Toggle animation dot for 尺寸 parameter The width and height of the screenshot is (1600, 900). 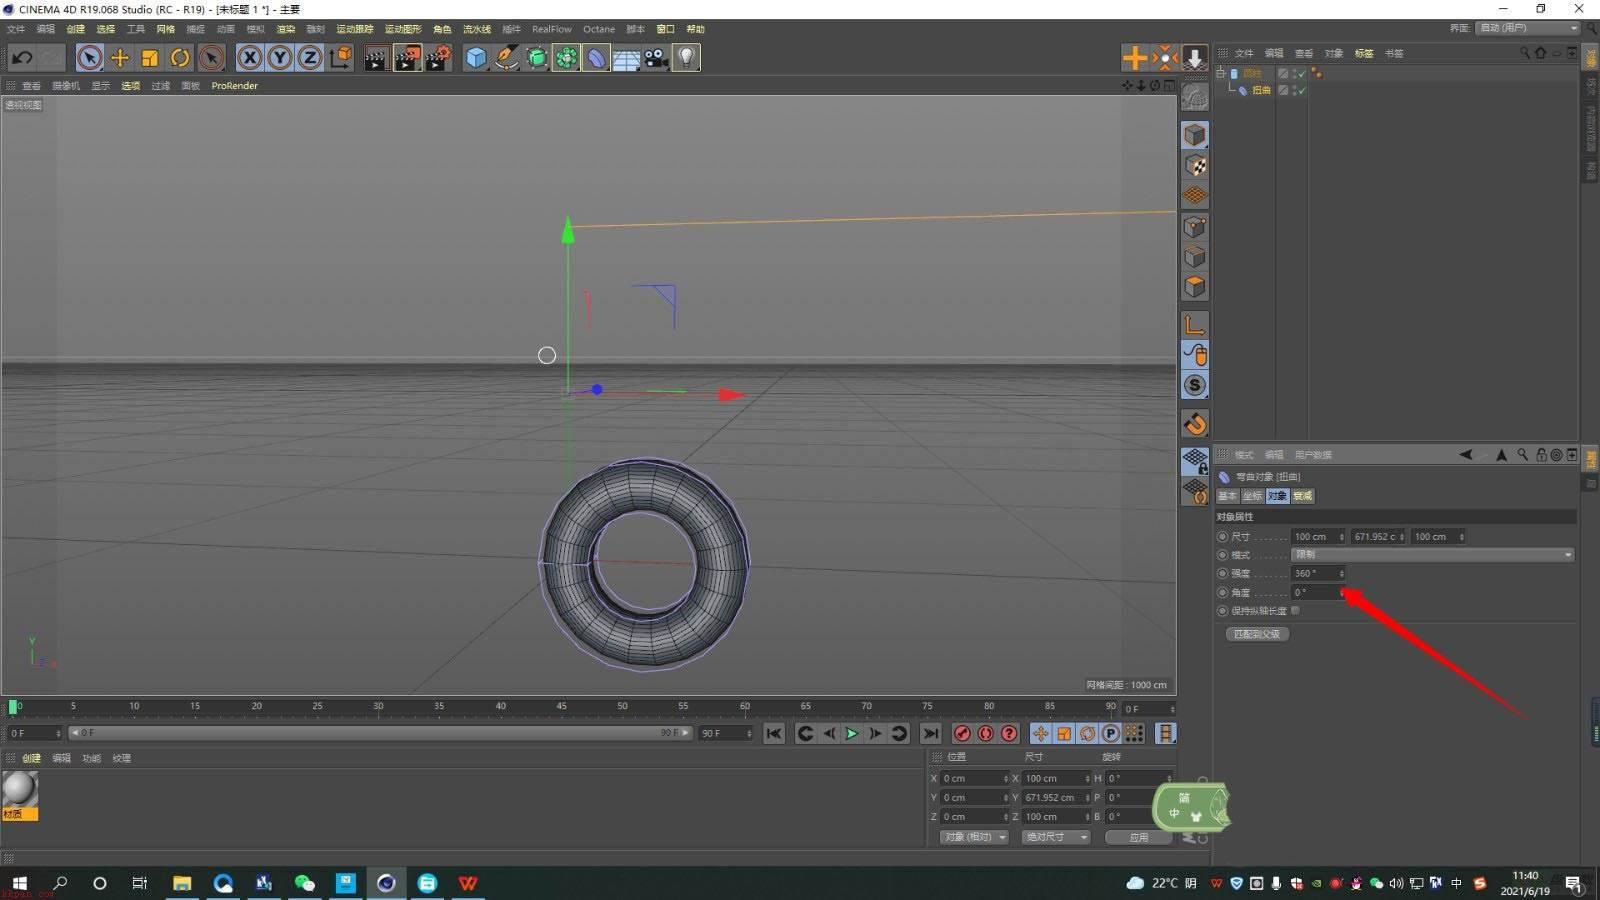(1222, 537)
